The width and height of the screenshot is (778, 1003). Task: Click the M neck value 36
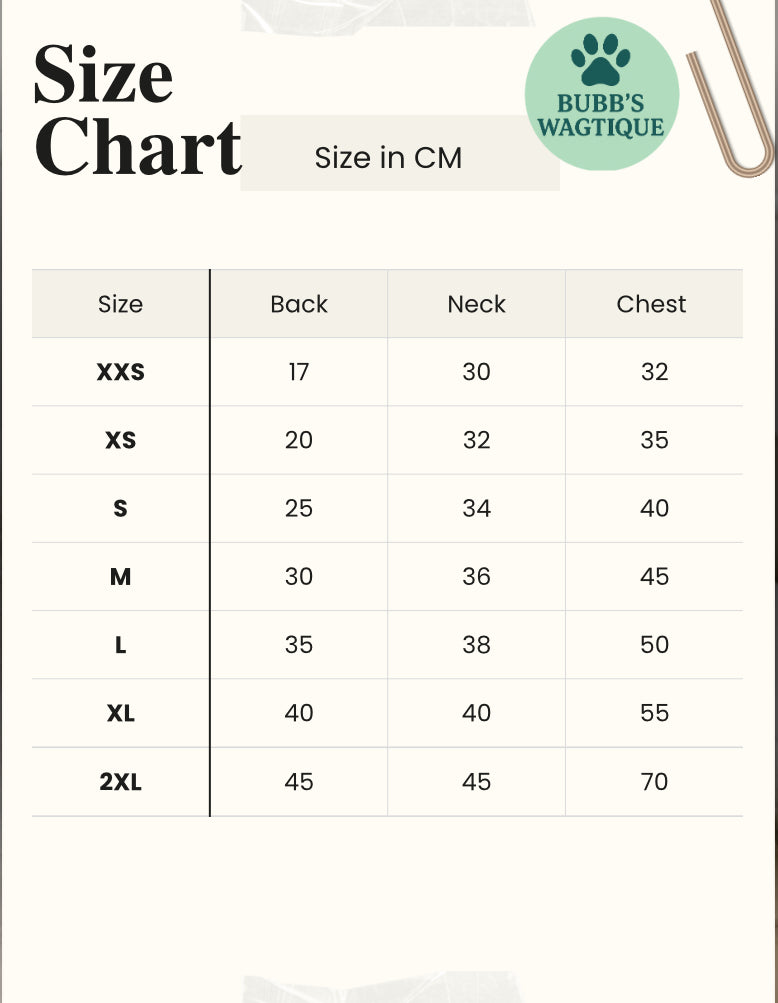click(477, 577)
